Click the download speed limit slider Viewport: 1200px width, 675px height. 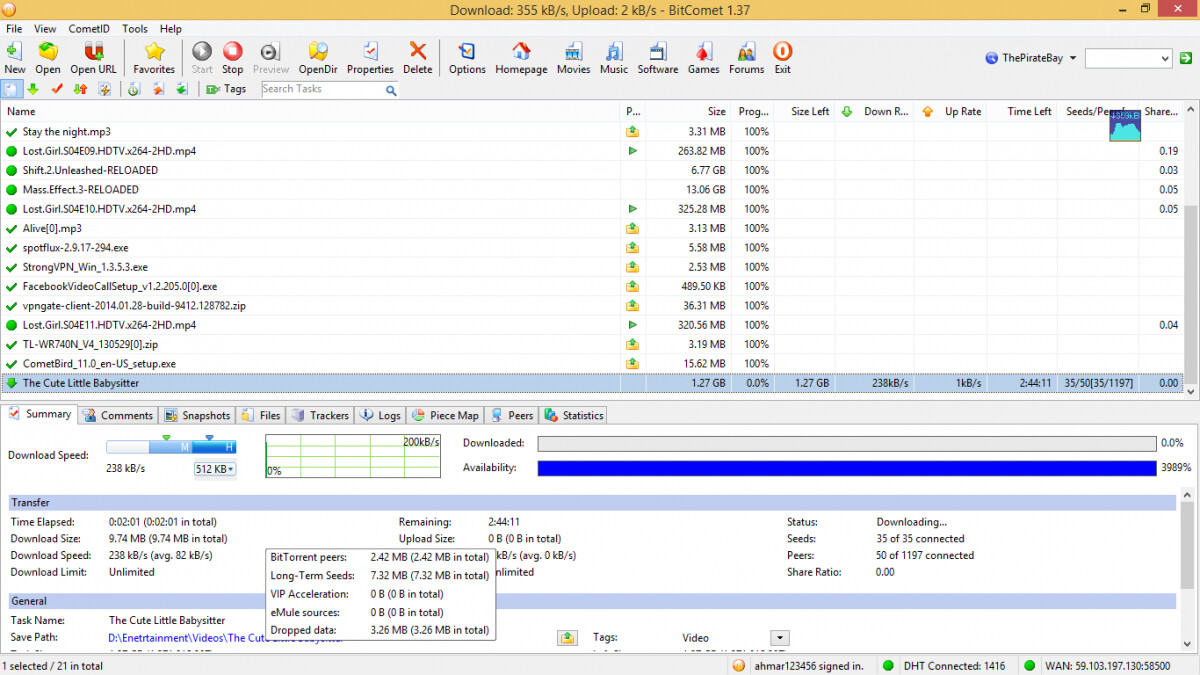click(170, 447)
